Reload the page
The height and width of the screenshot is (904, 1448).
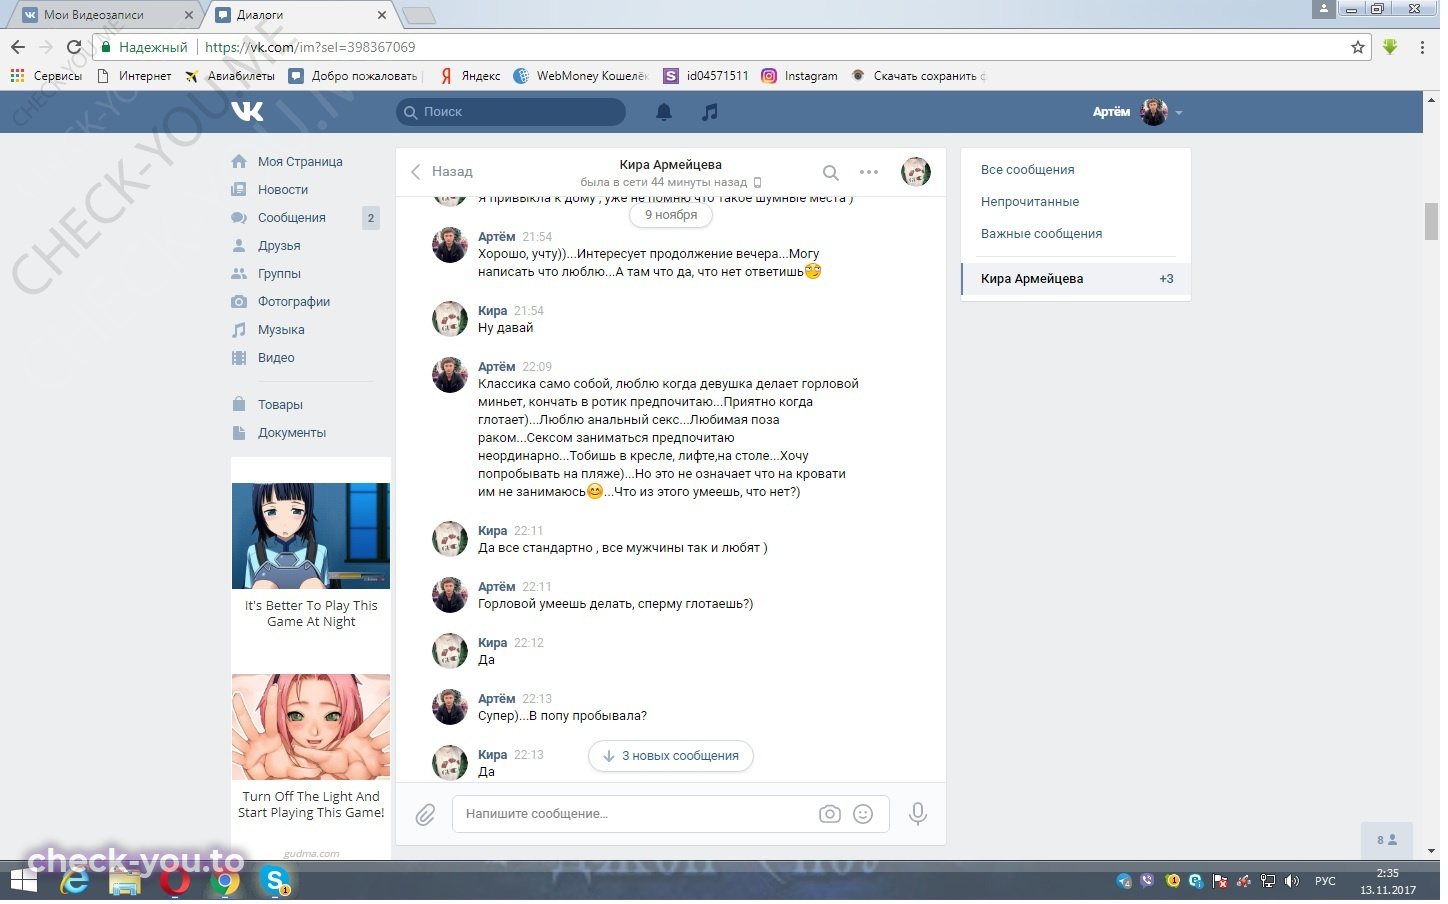pyautogui.click(x=73, y=47)
